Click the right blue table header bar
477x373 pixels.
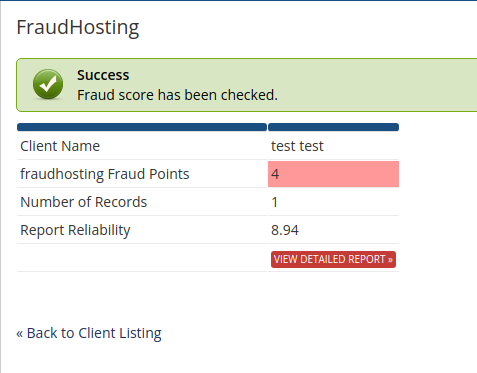[x=333, y=127]
